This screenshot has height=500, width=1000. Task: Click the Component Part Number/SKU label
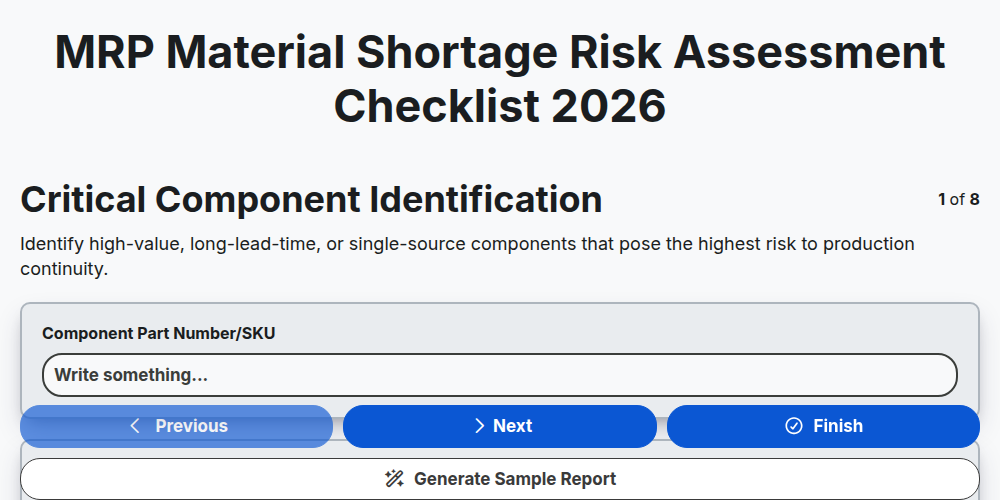159,333
